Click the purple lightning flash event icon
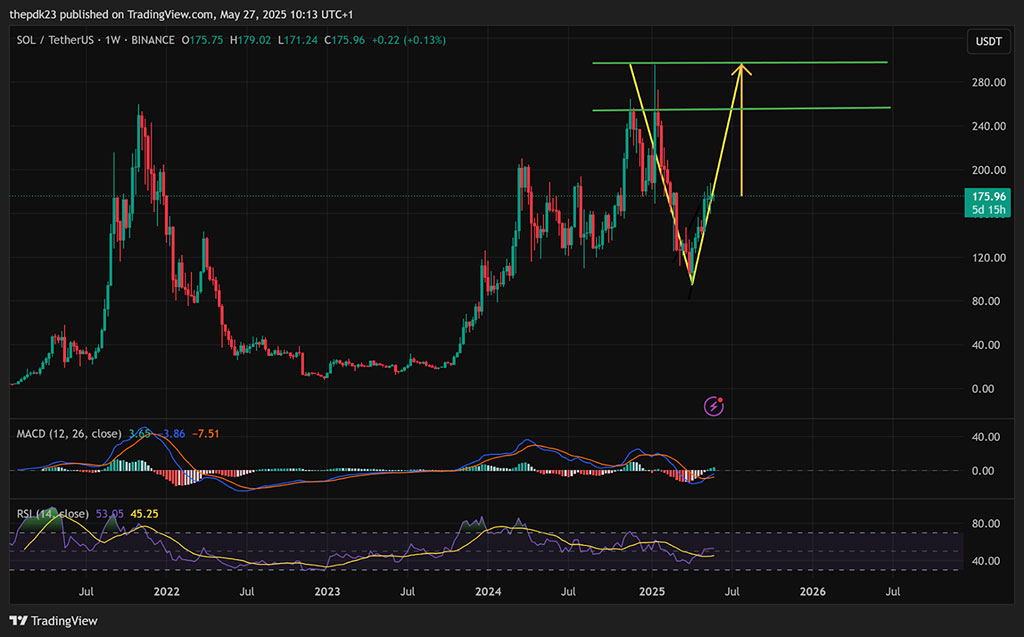The image size is (1024, 637). pyautogui.click(x=714, y=406)
